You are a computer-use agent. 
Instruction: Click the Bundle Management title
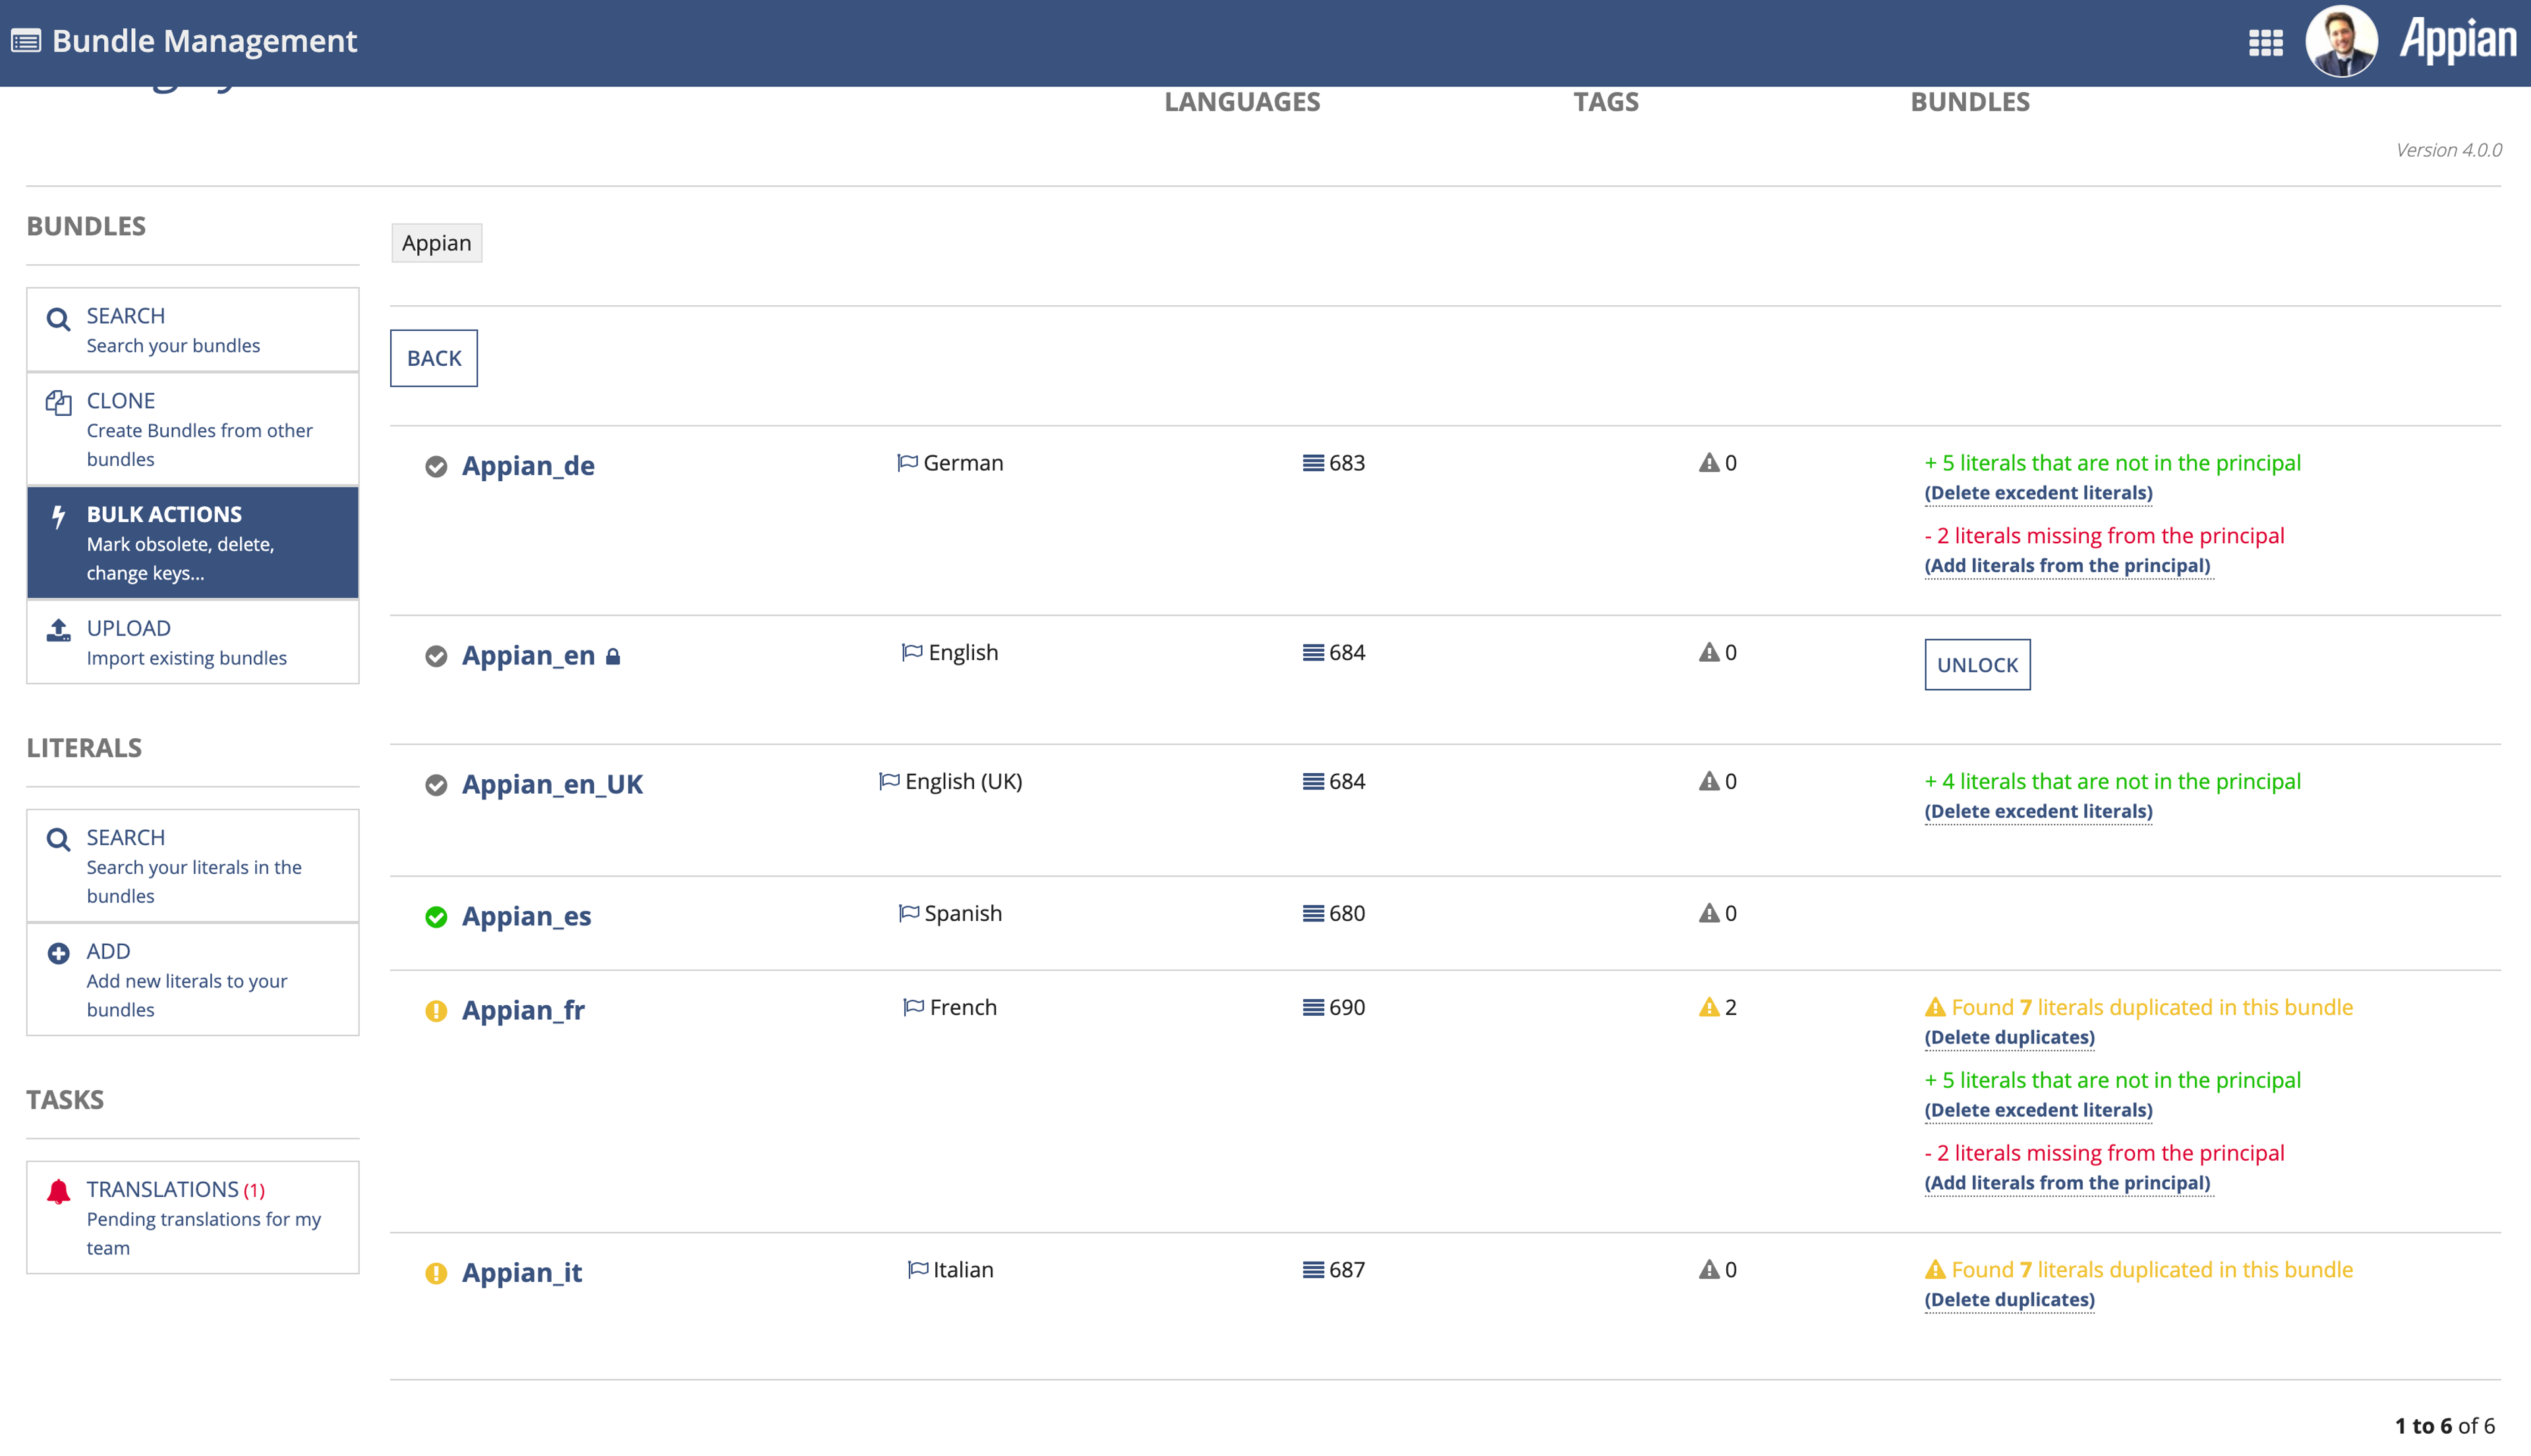tap(204, 41)
